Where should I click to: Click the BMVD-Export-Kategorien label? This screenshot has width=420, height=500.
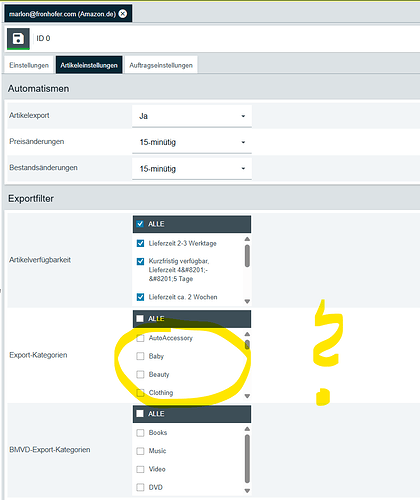50,450
